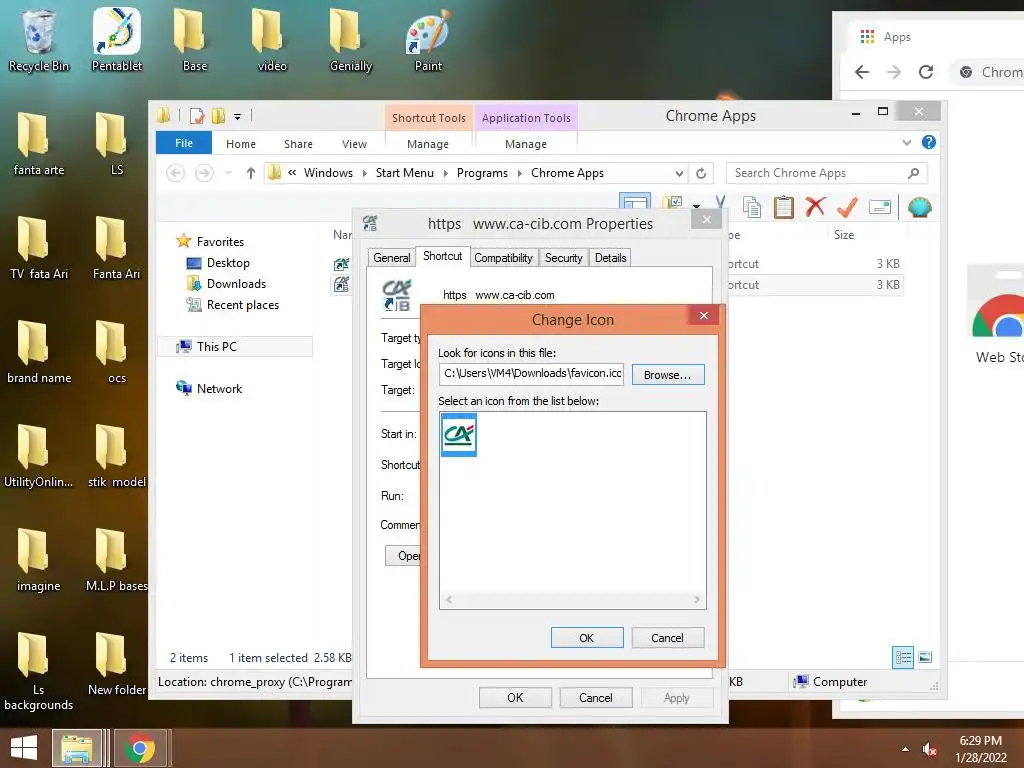Switch to the Compatibility tab in Properties

504,258
